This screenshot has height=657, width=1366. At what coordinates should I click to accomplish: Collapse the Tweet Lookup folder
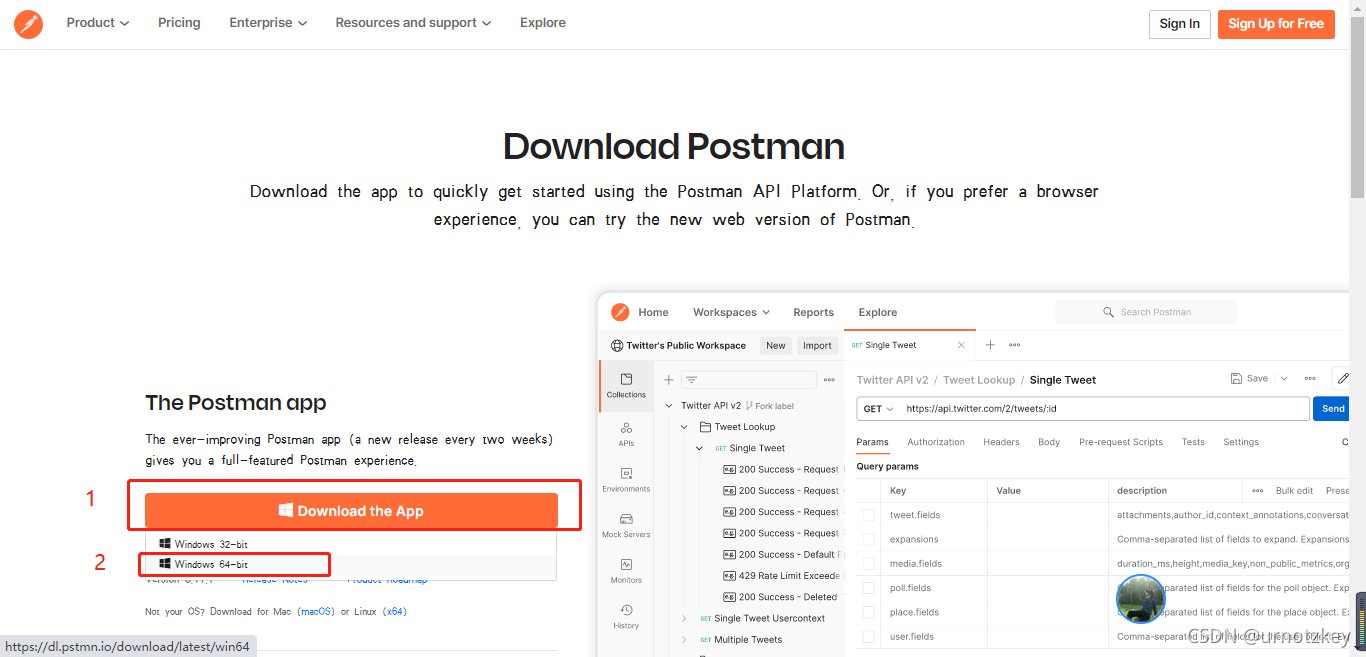tap(684, 427)
